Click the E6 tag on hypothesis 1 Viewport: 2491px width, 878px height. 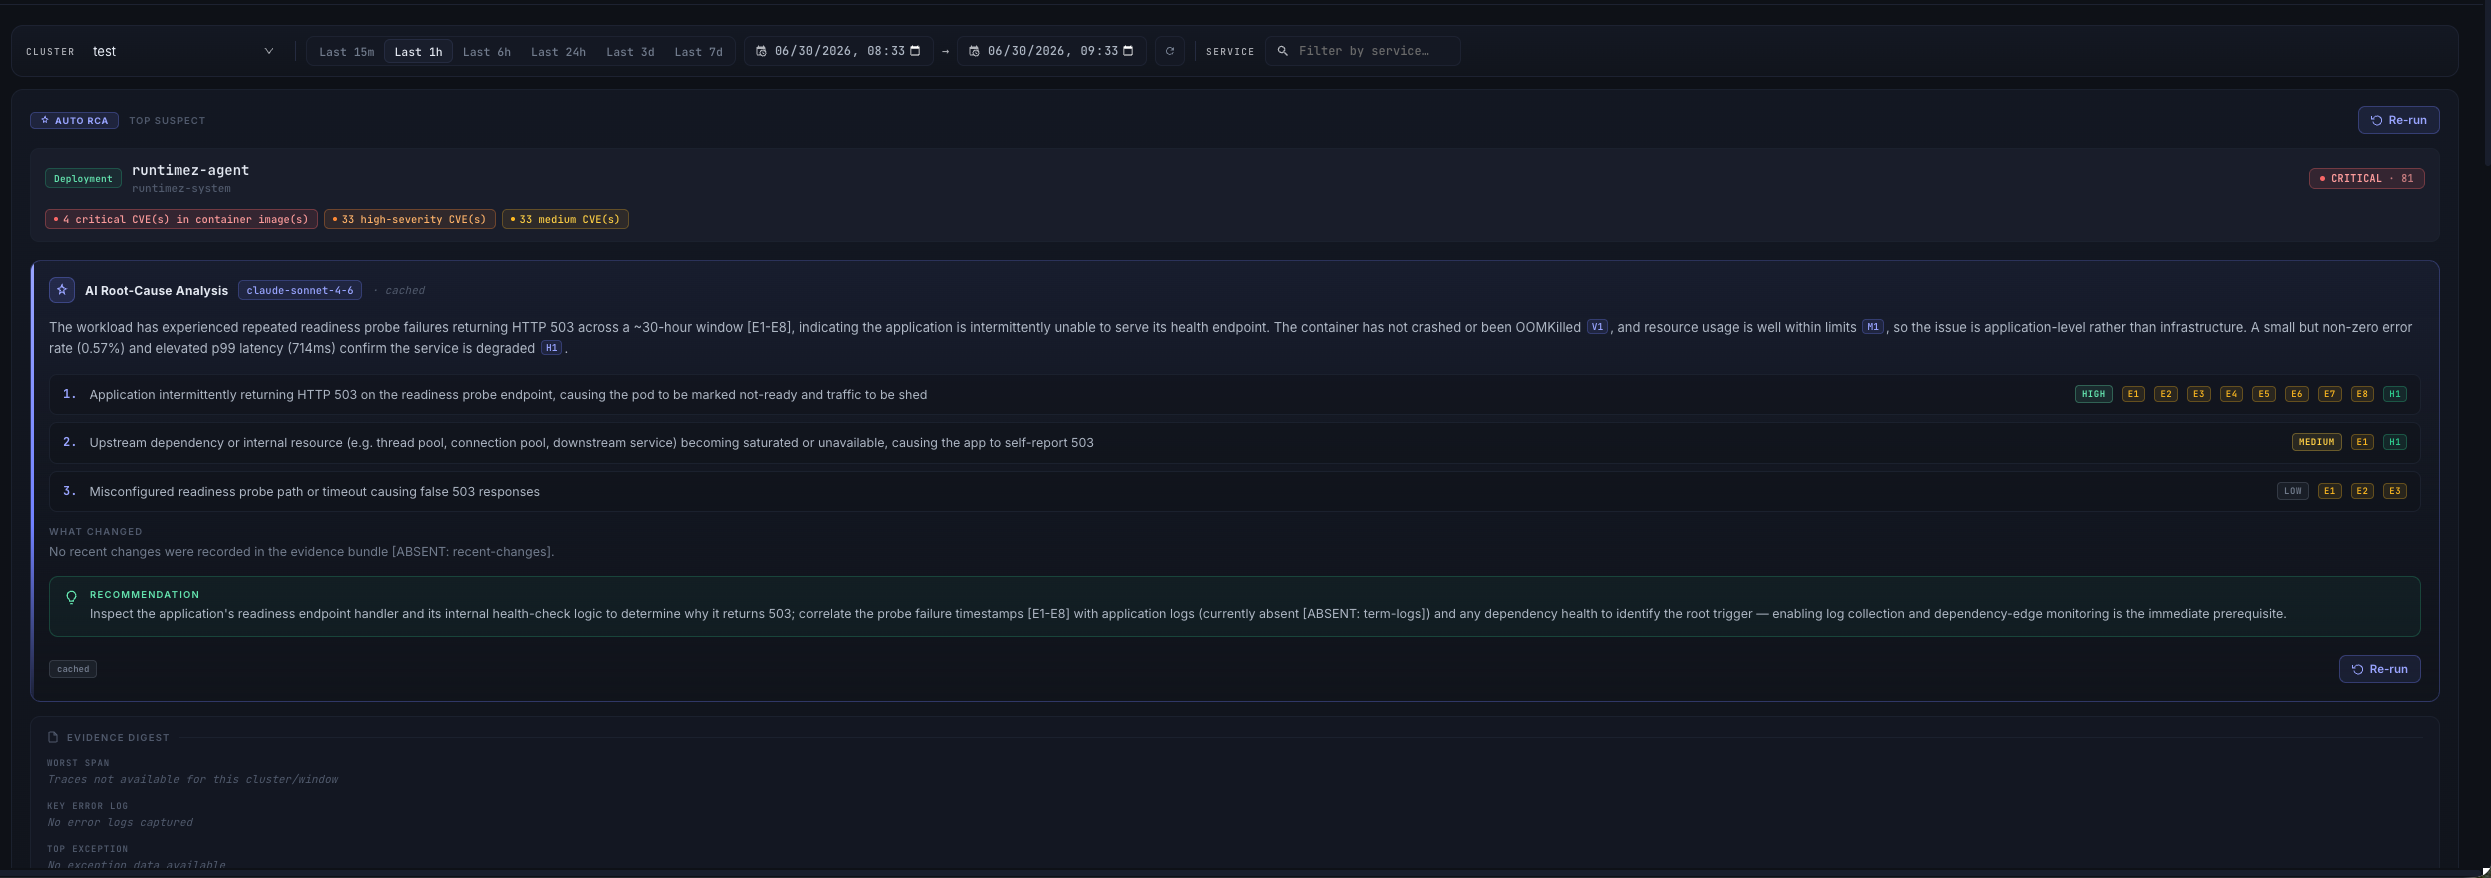point(2297,395)
